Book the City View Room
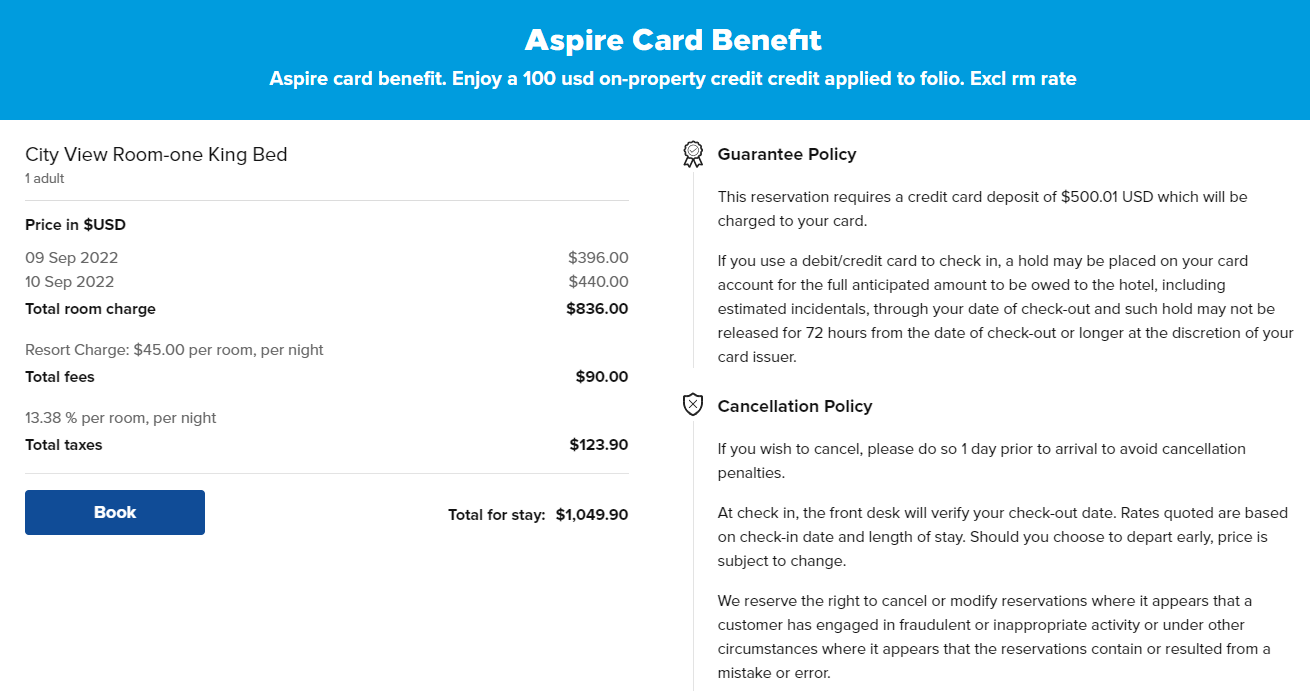1310x691 pixels. [x=115, y=512]
